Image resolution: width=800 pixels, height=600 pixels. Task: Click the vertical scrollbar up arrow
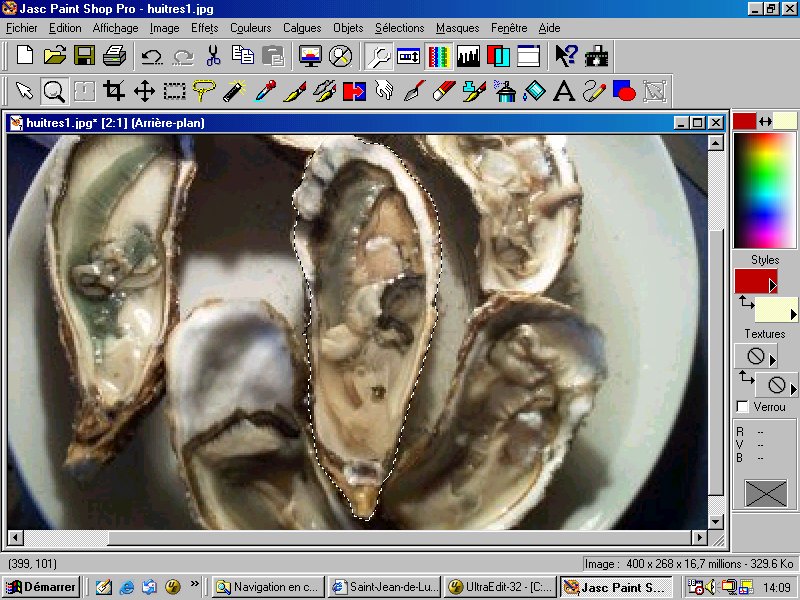coord(715,143)
